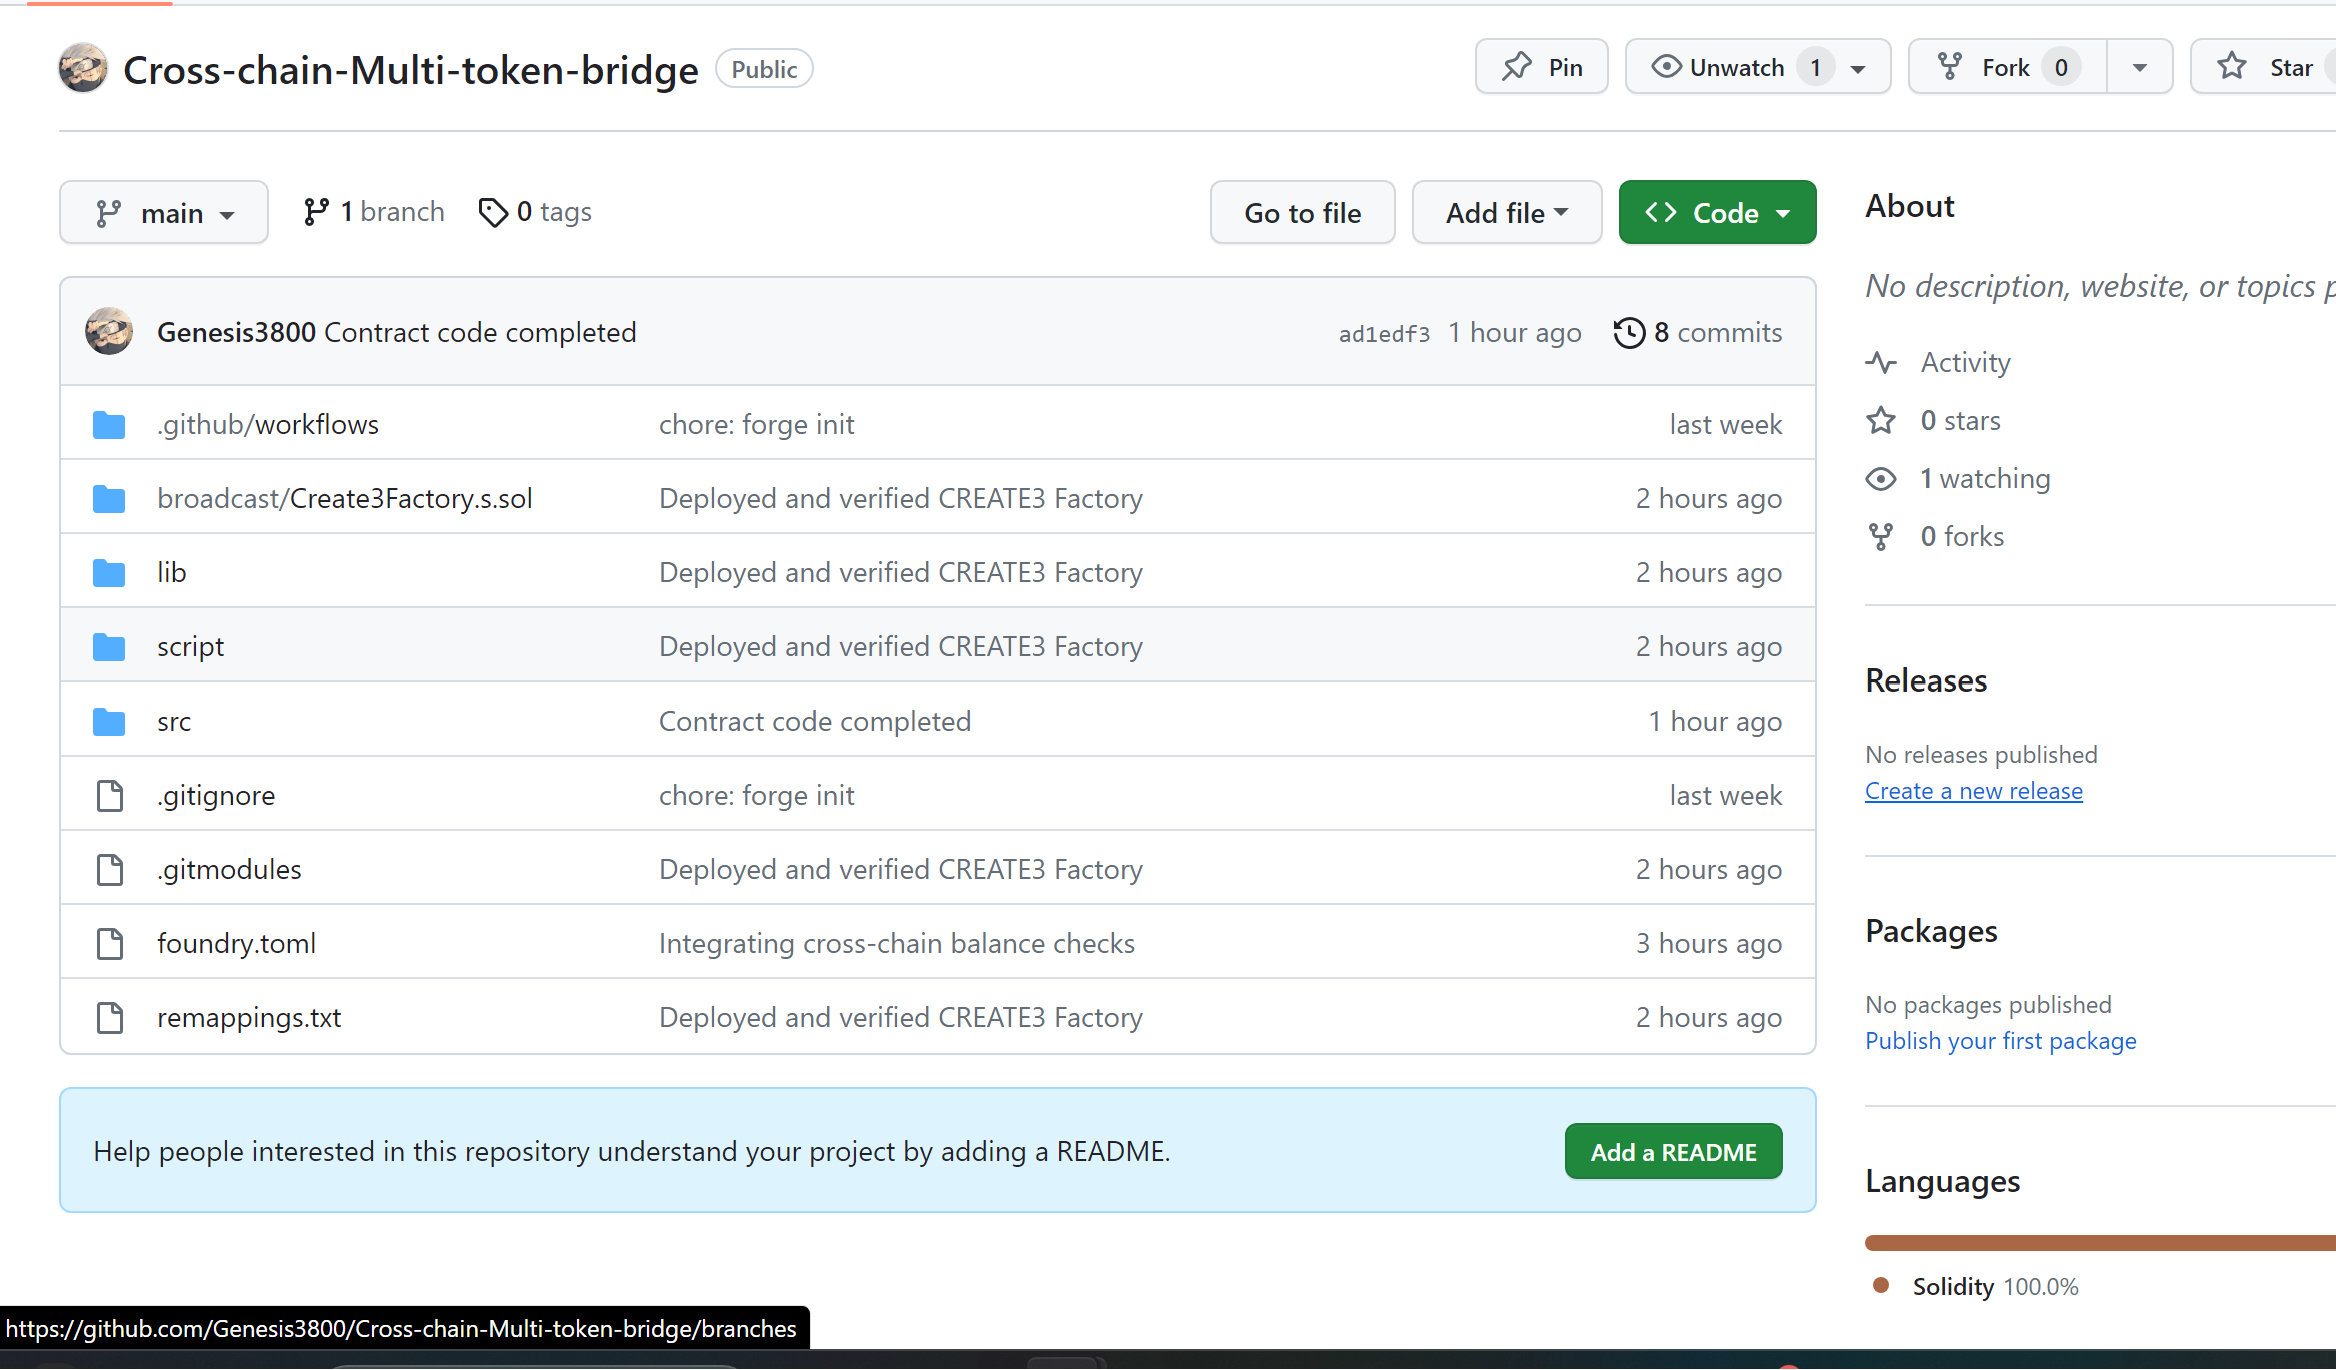Image resolution: width=2336 pixels, height=1370 pixels.
Task: Click the pin icon in the Pin button
Action: [x=1516, y=67]
